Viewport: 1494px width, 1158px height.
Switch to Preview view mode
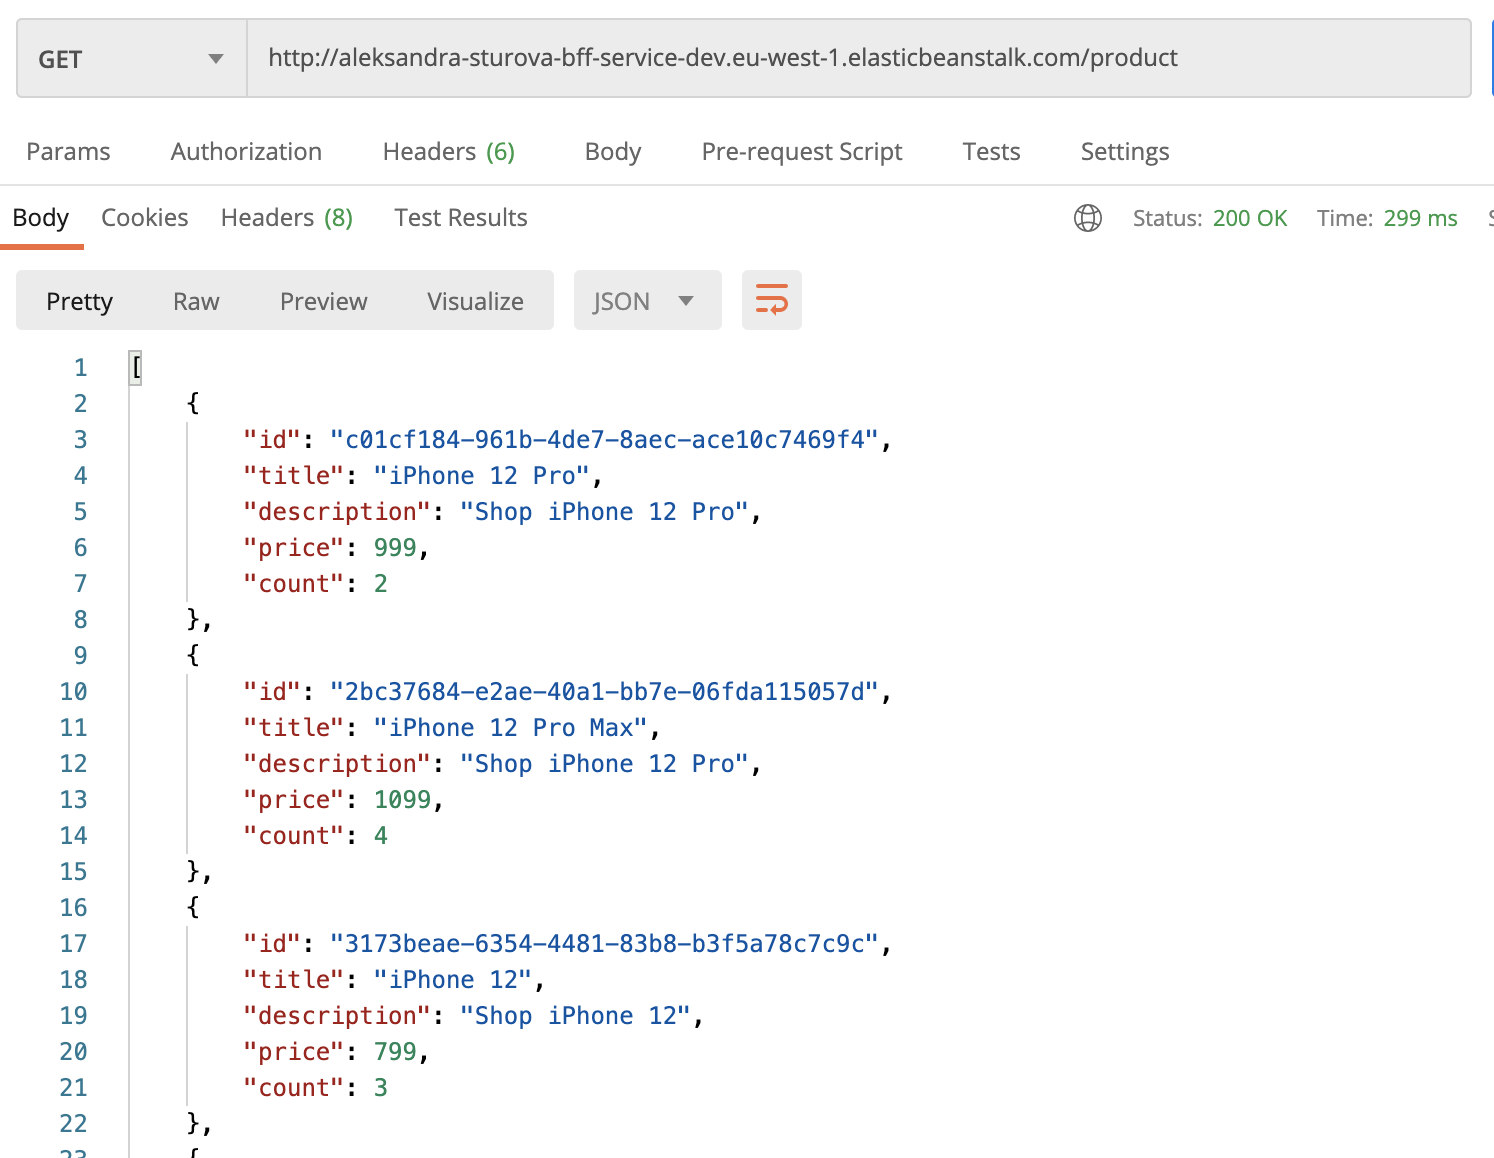[324, 301]
